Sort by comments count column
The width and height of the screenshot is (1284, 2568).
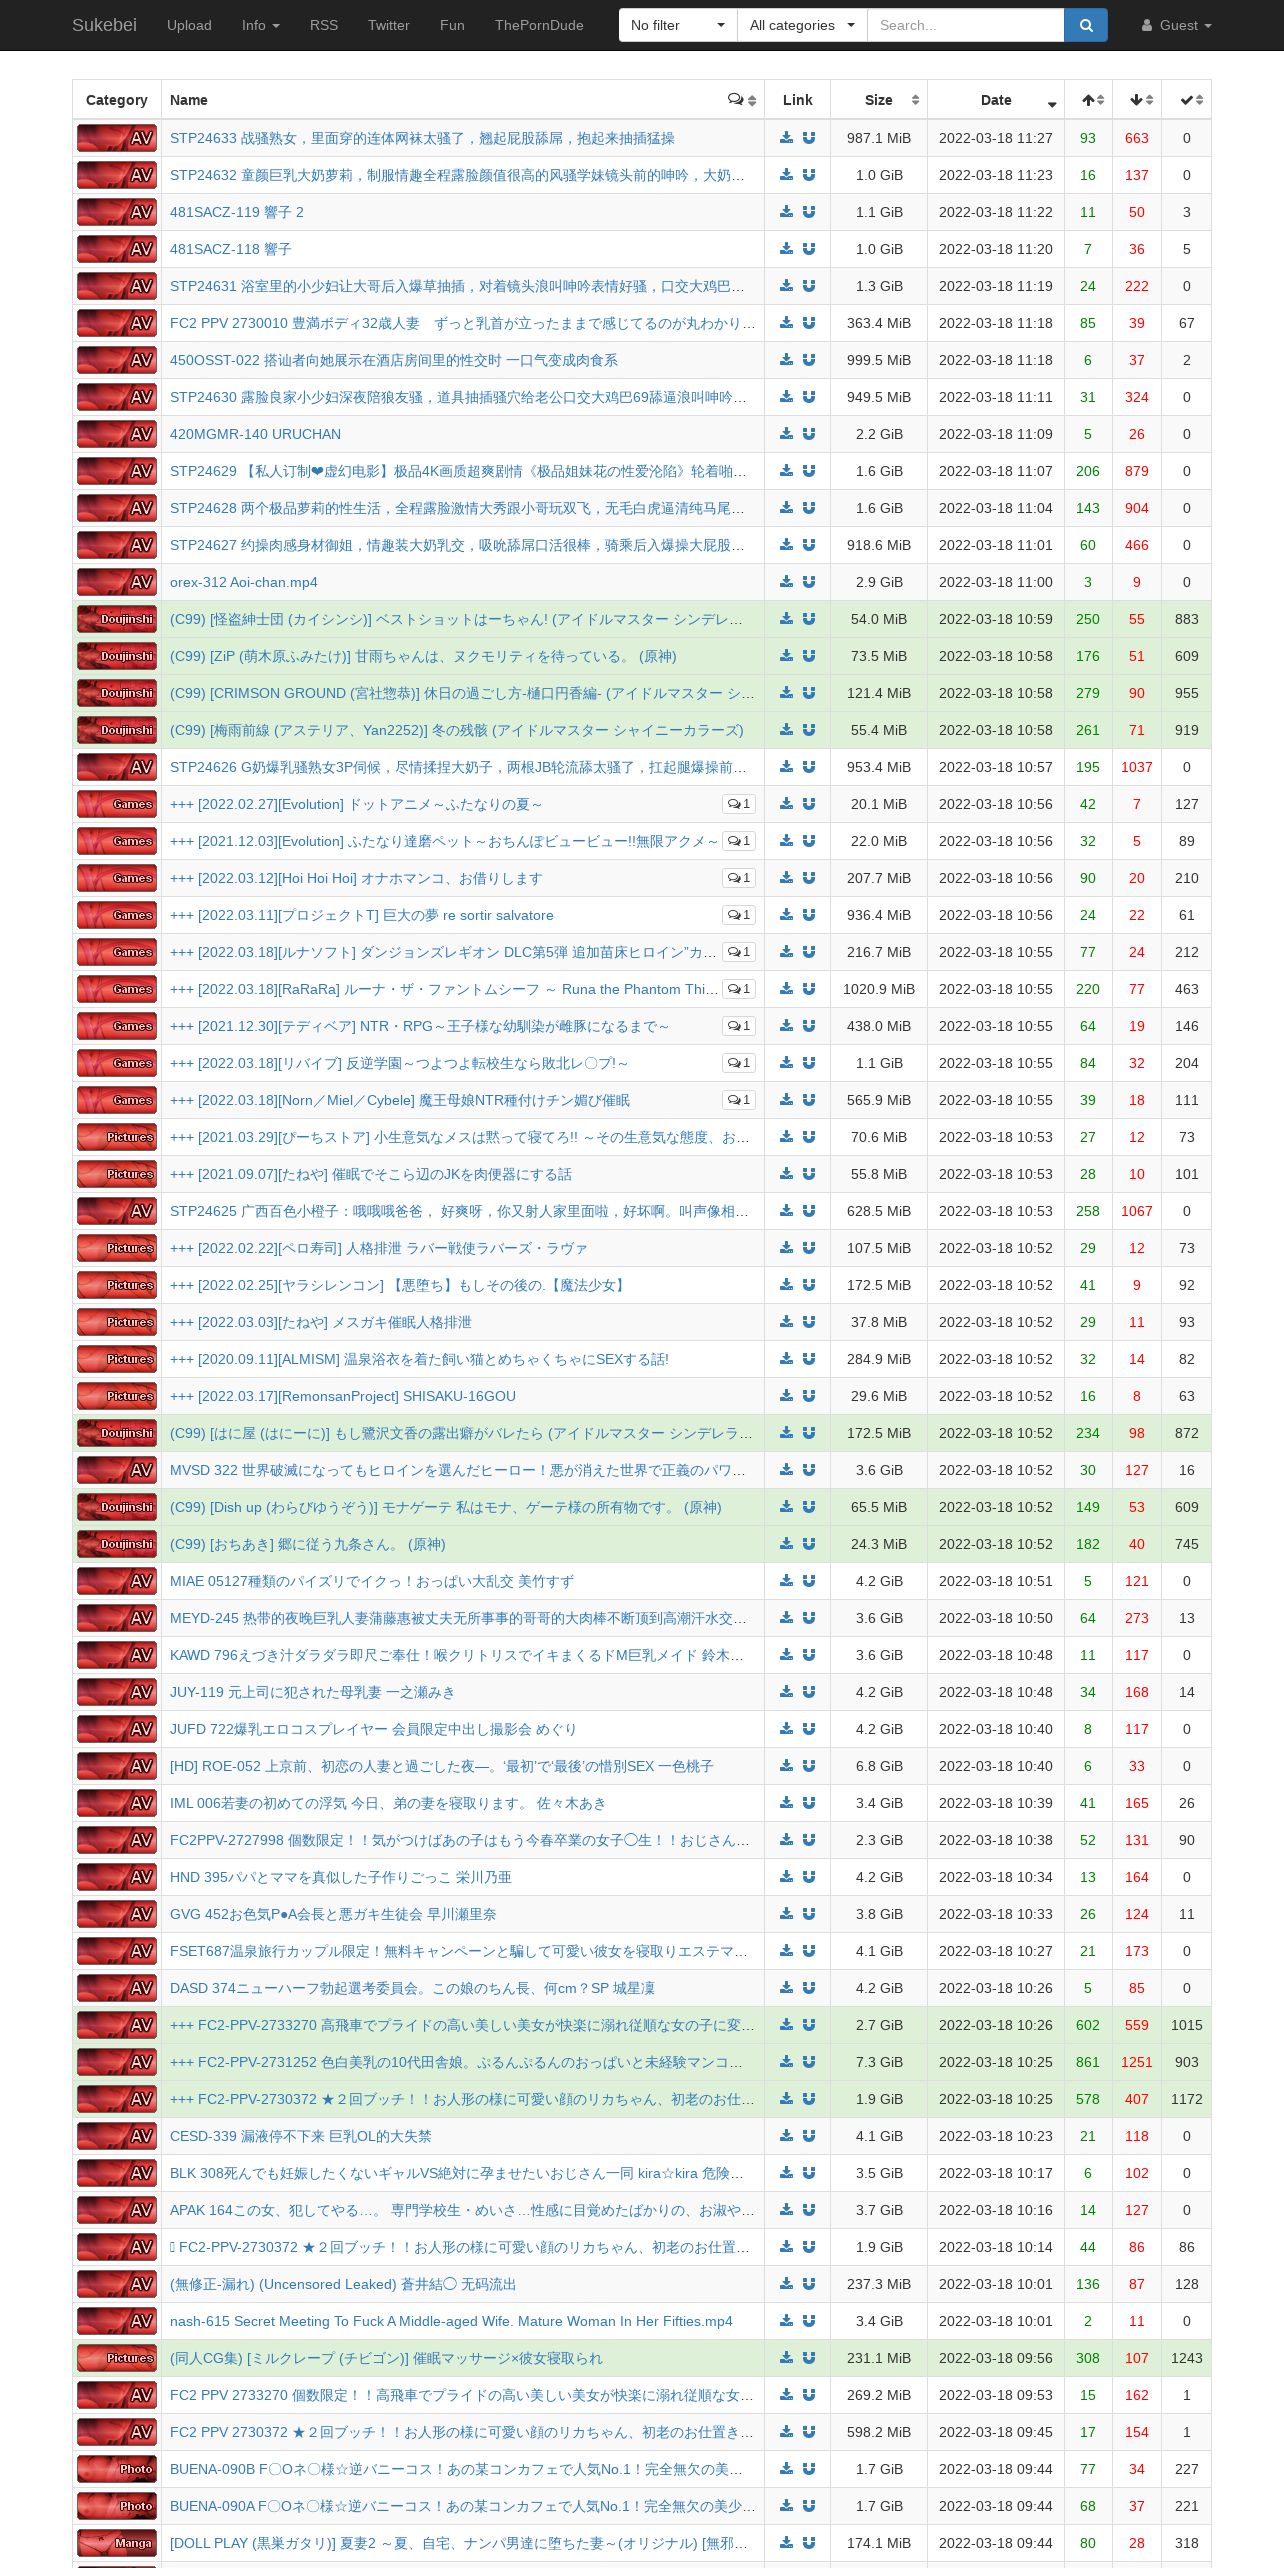click(742, 100)
